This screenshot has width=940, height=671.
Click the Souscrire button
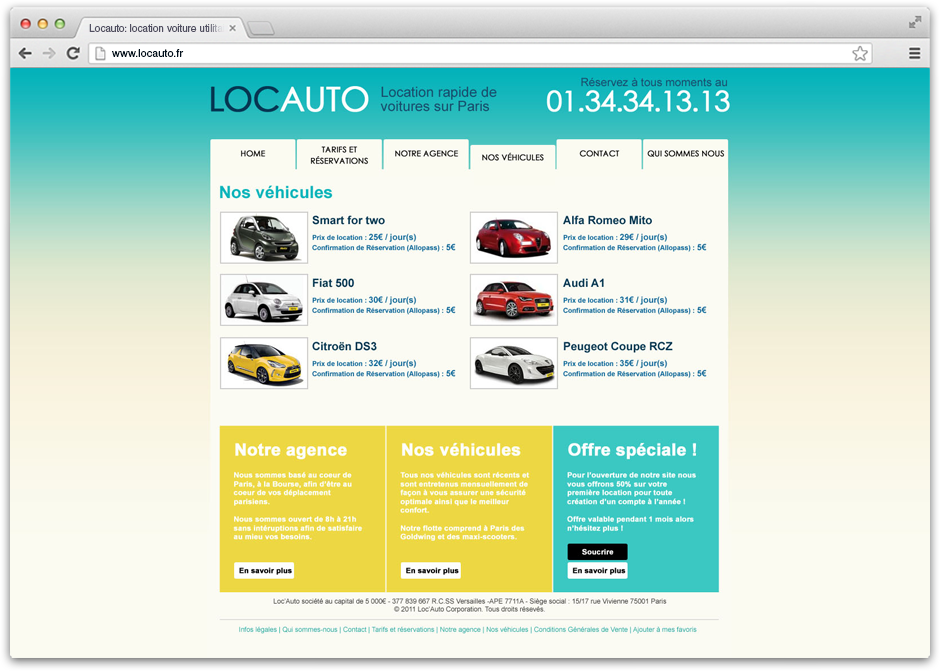coord(597,552)
